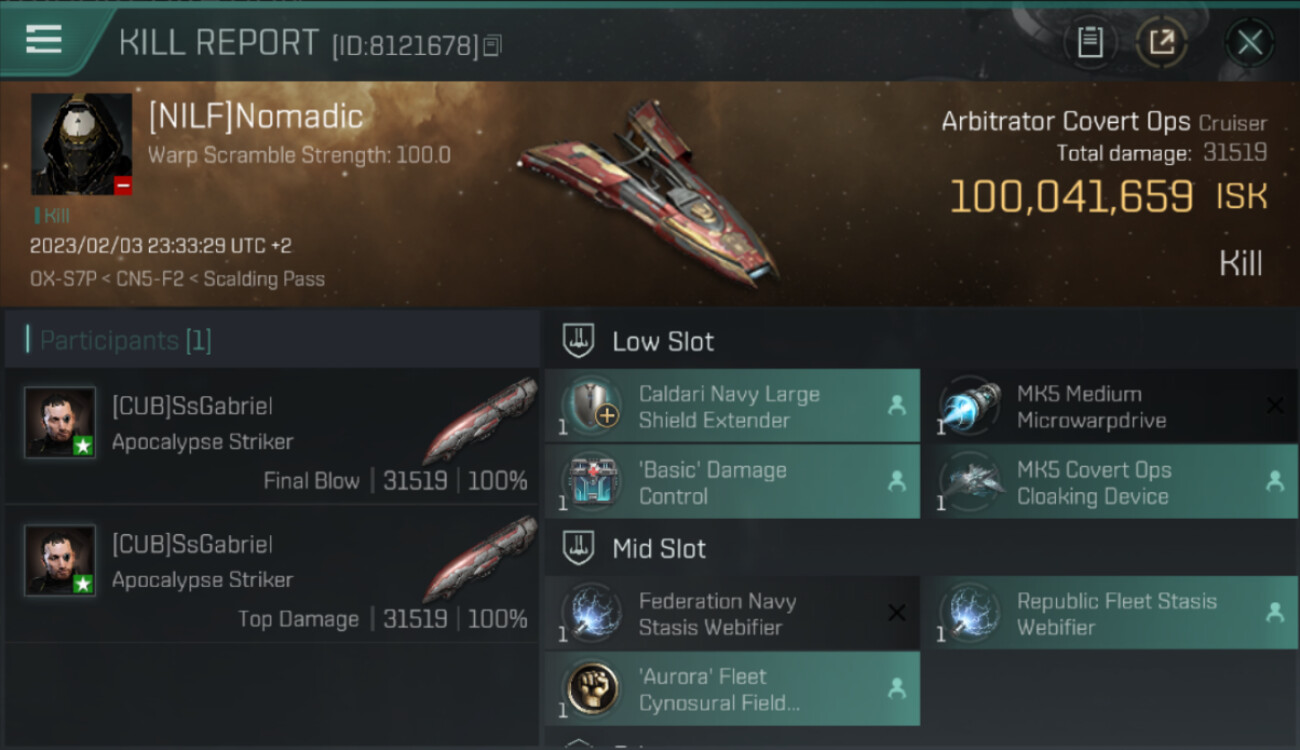
Task: Select the MK5 Medium Microwarpdrive module
Action: (1111, 406)
